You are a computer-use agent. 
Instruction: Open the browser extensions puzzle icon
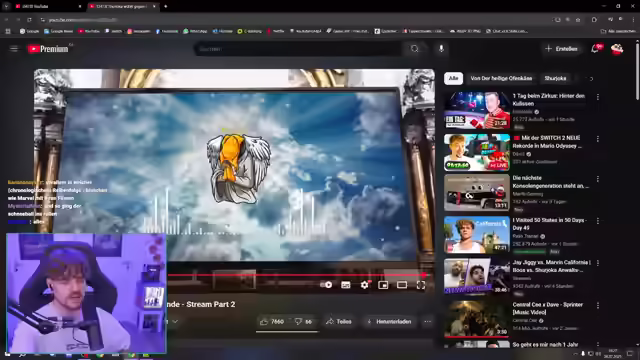594,20
